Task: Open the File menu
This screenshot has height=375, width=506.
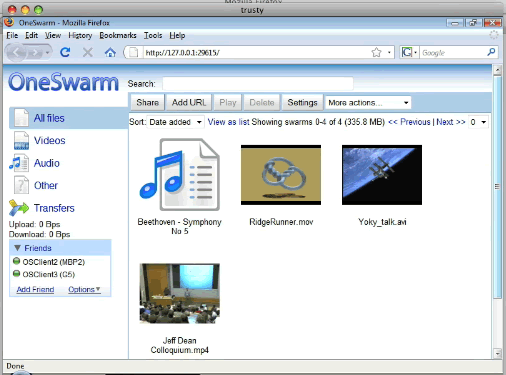Action: (12, 35)
